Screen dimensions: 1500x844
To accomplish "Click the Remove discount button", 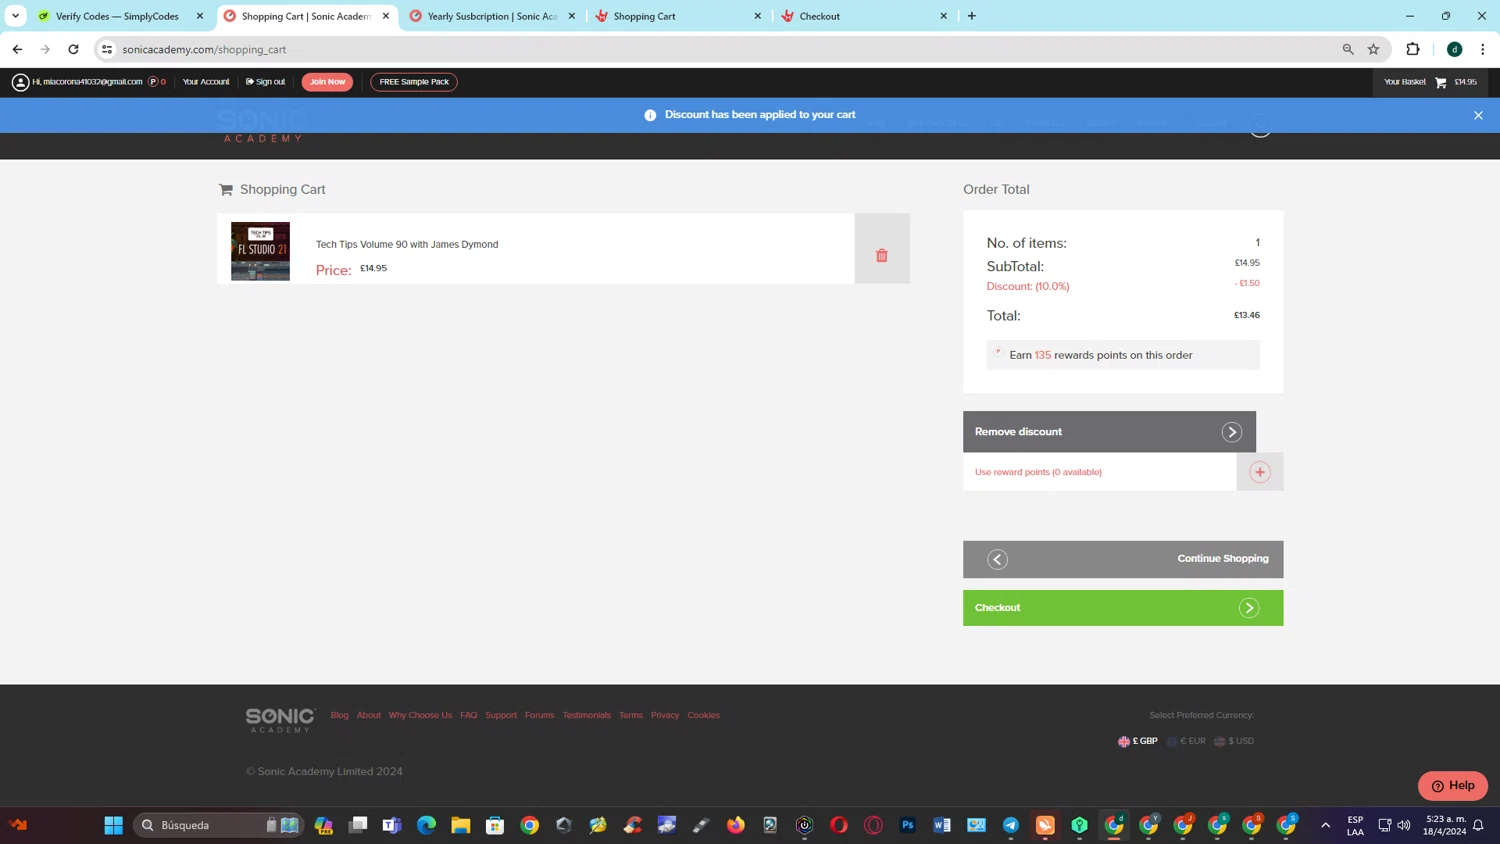I will pos(1109,432).
